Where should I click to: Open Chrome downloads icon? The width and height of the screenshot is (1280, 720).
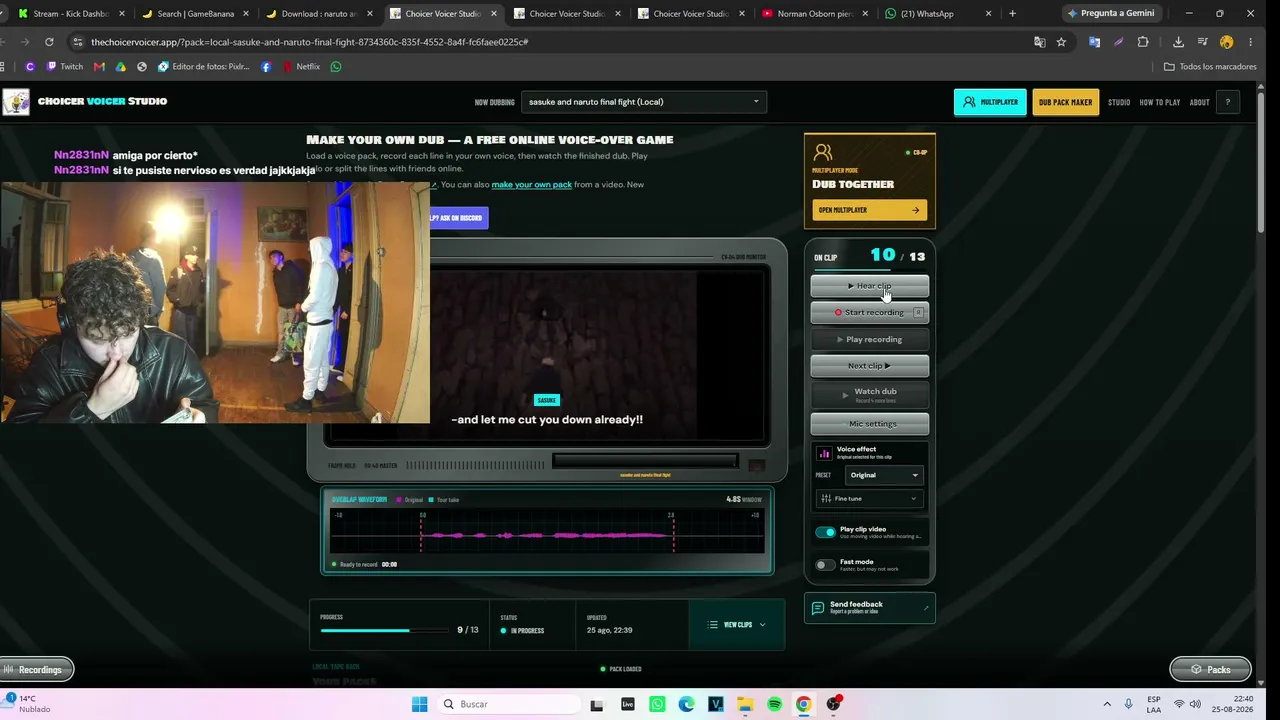1178,42
